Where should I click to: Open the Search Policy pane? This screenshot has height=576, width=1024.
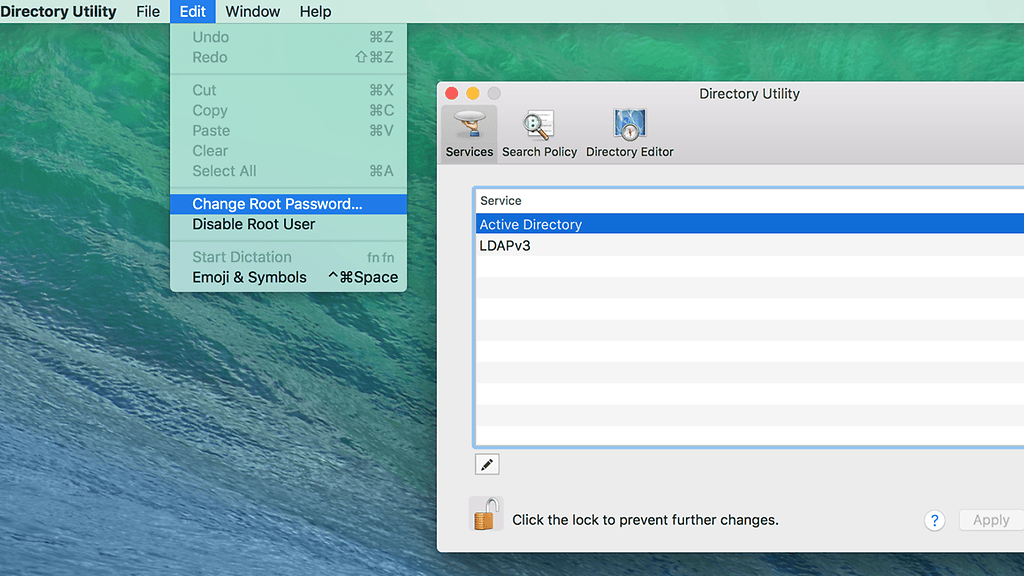tap(539, 134)
